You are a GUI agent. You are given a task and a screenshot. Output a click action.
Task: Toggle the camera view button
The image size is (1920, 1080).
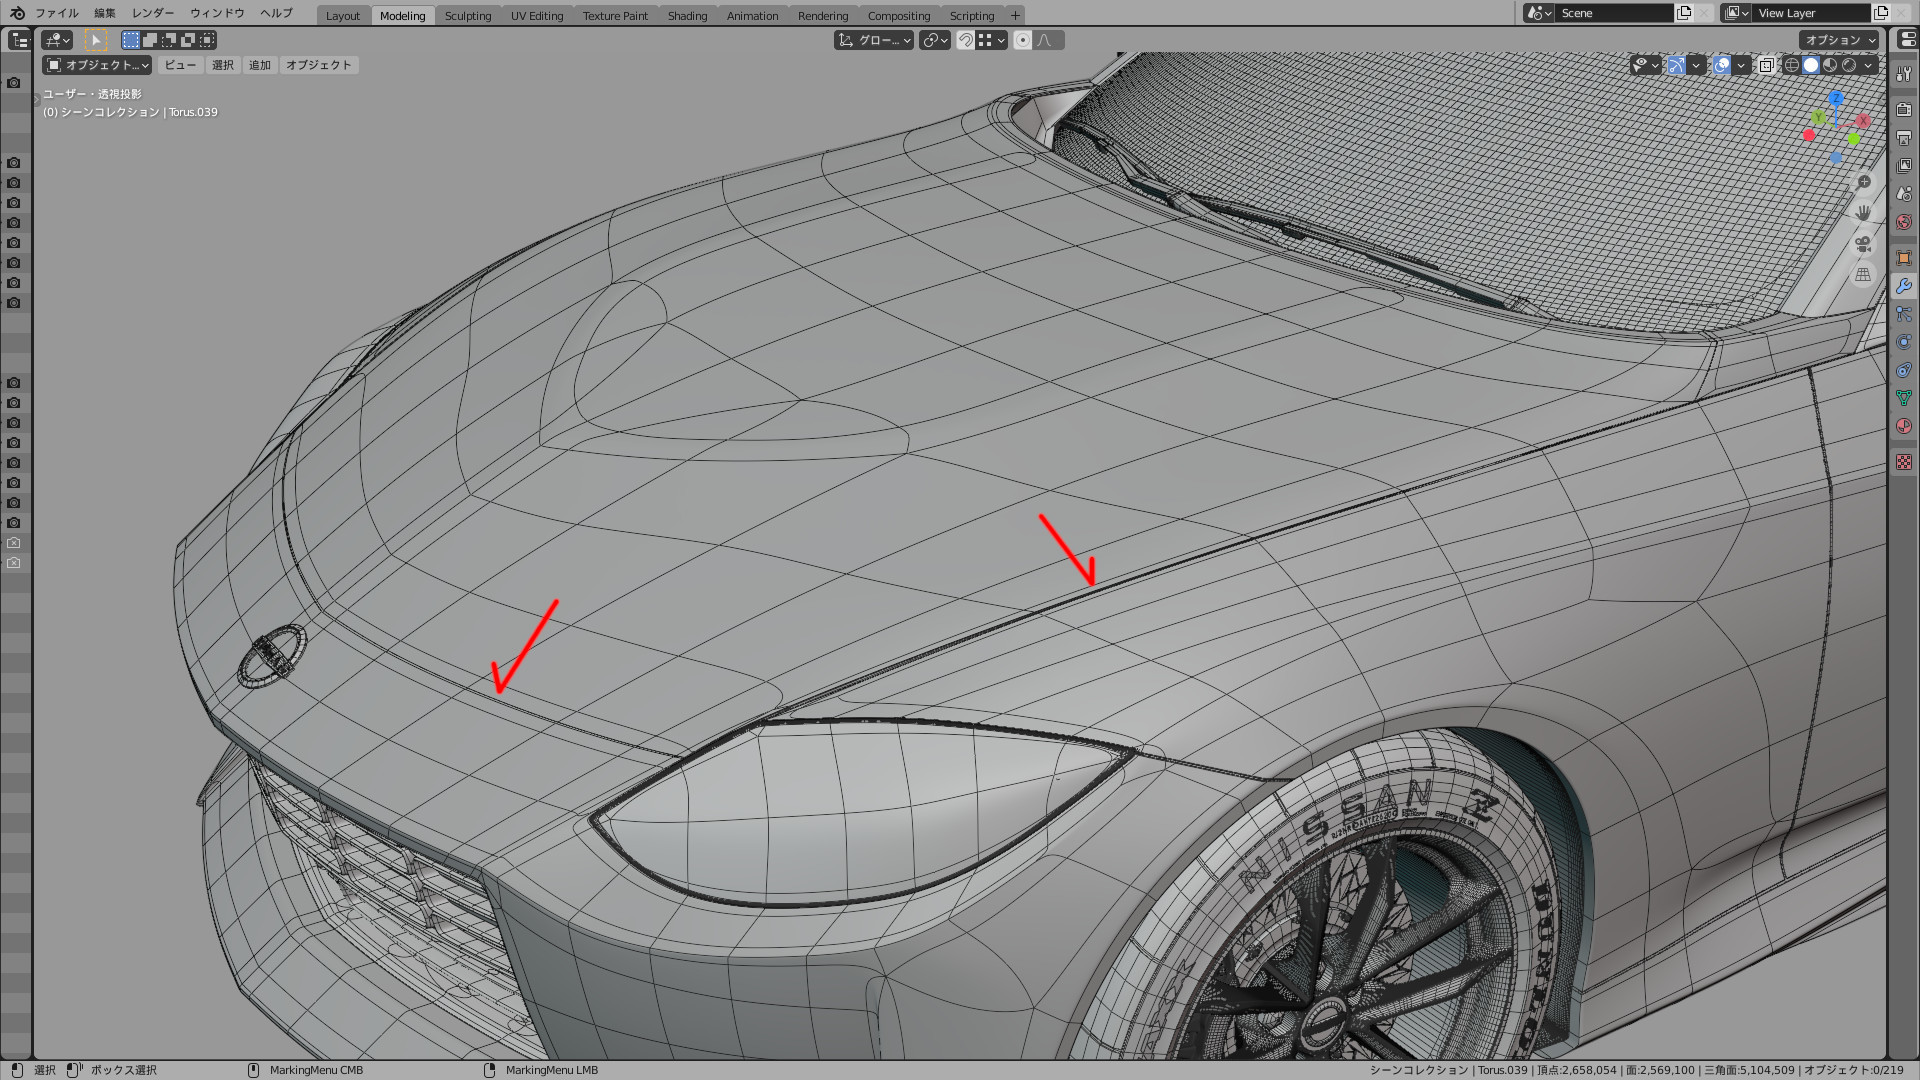click(1863, 244)
